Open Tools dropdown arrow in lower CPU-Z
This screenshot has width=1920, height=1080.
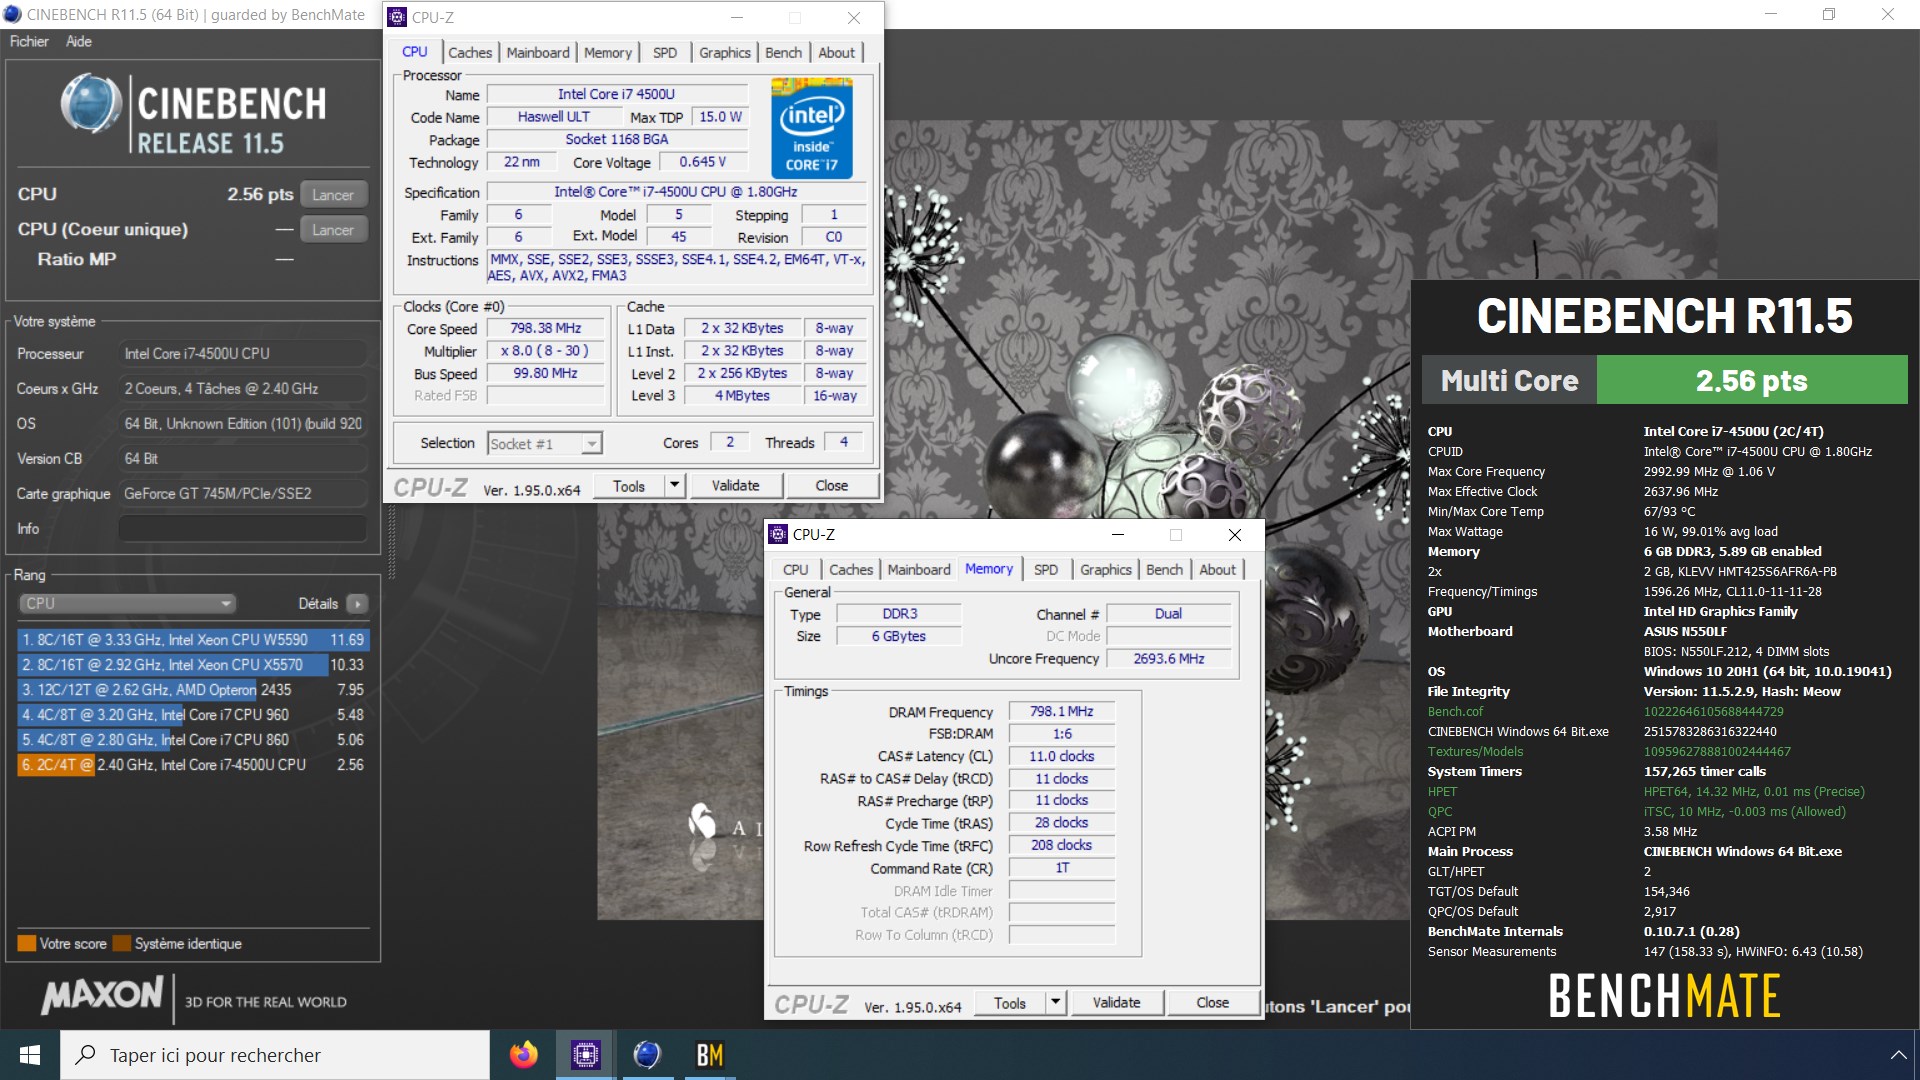1056,1002
